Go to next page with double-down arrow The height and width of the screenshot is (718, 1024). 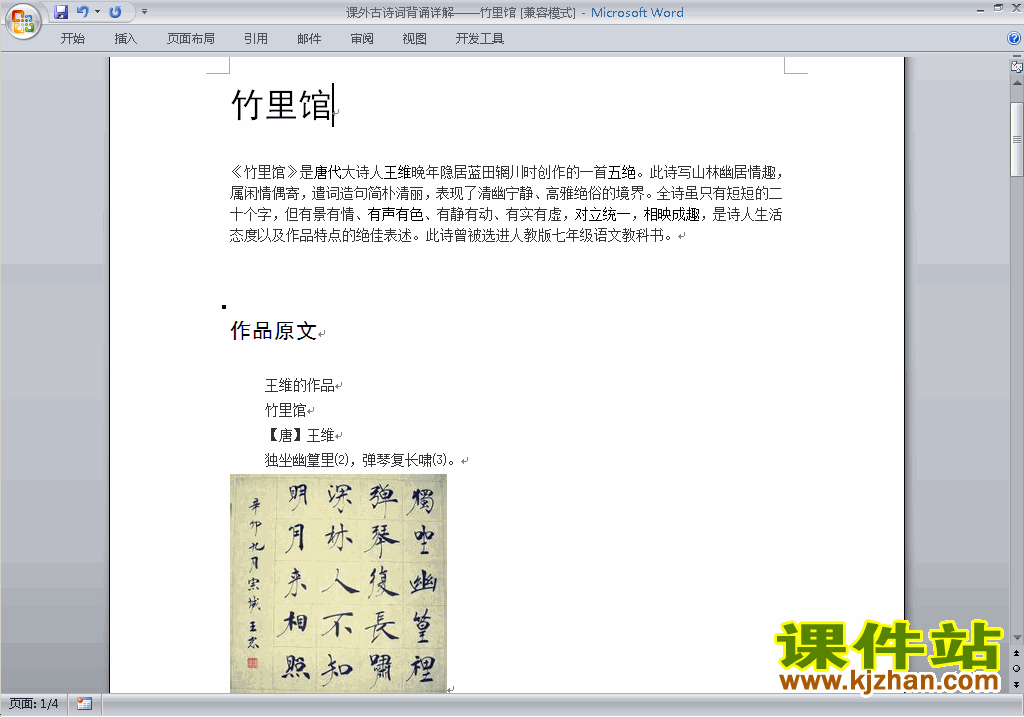tap(1017, 684)
